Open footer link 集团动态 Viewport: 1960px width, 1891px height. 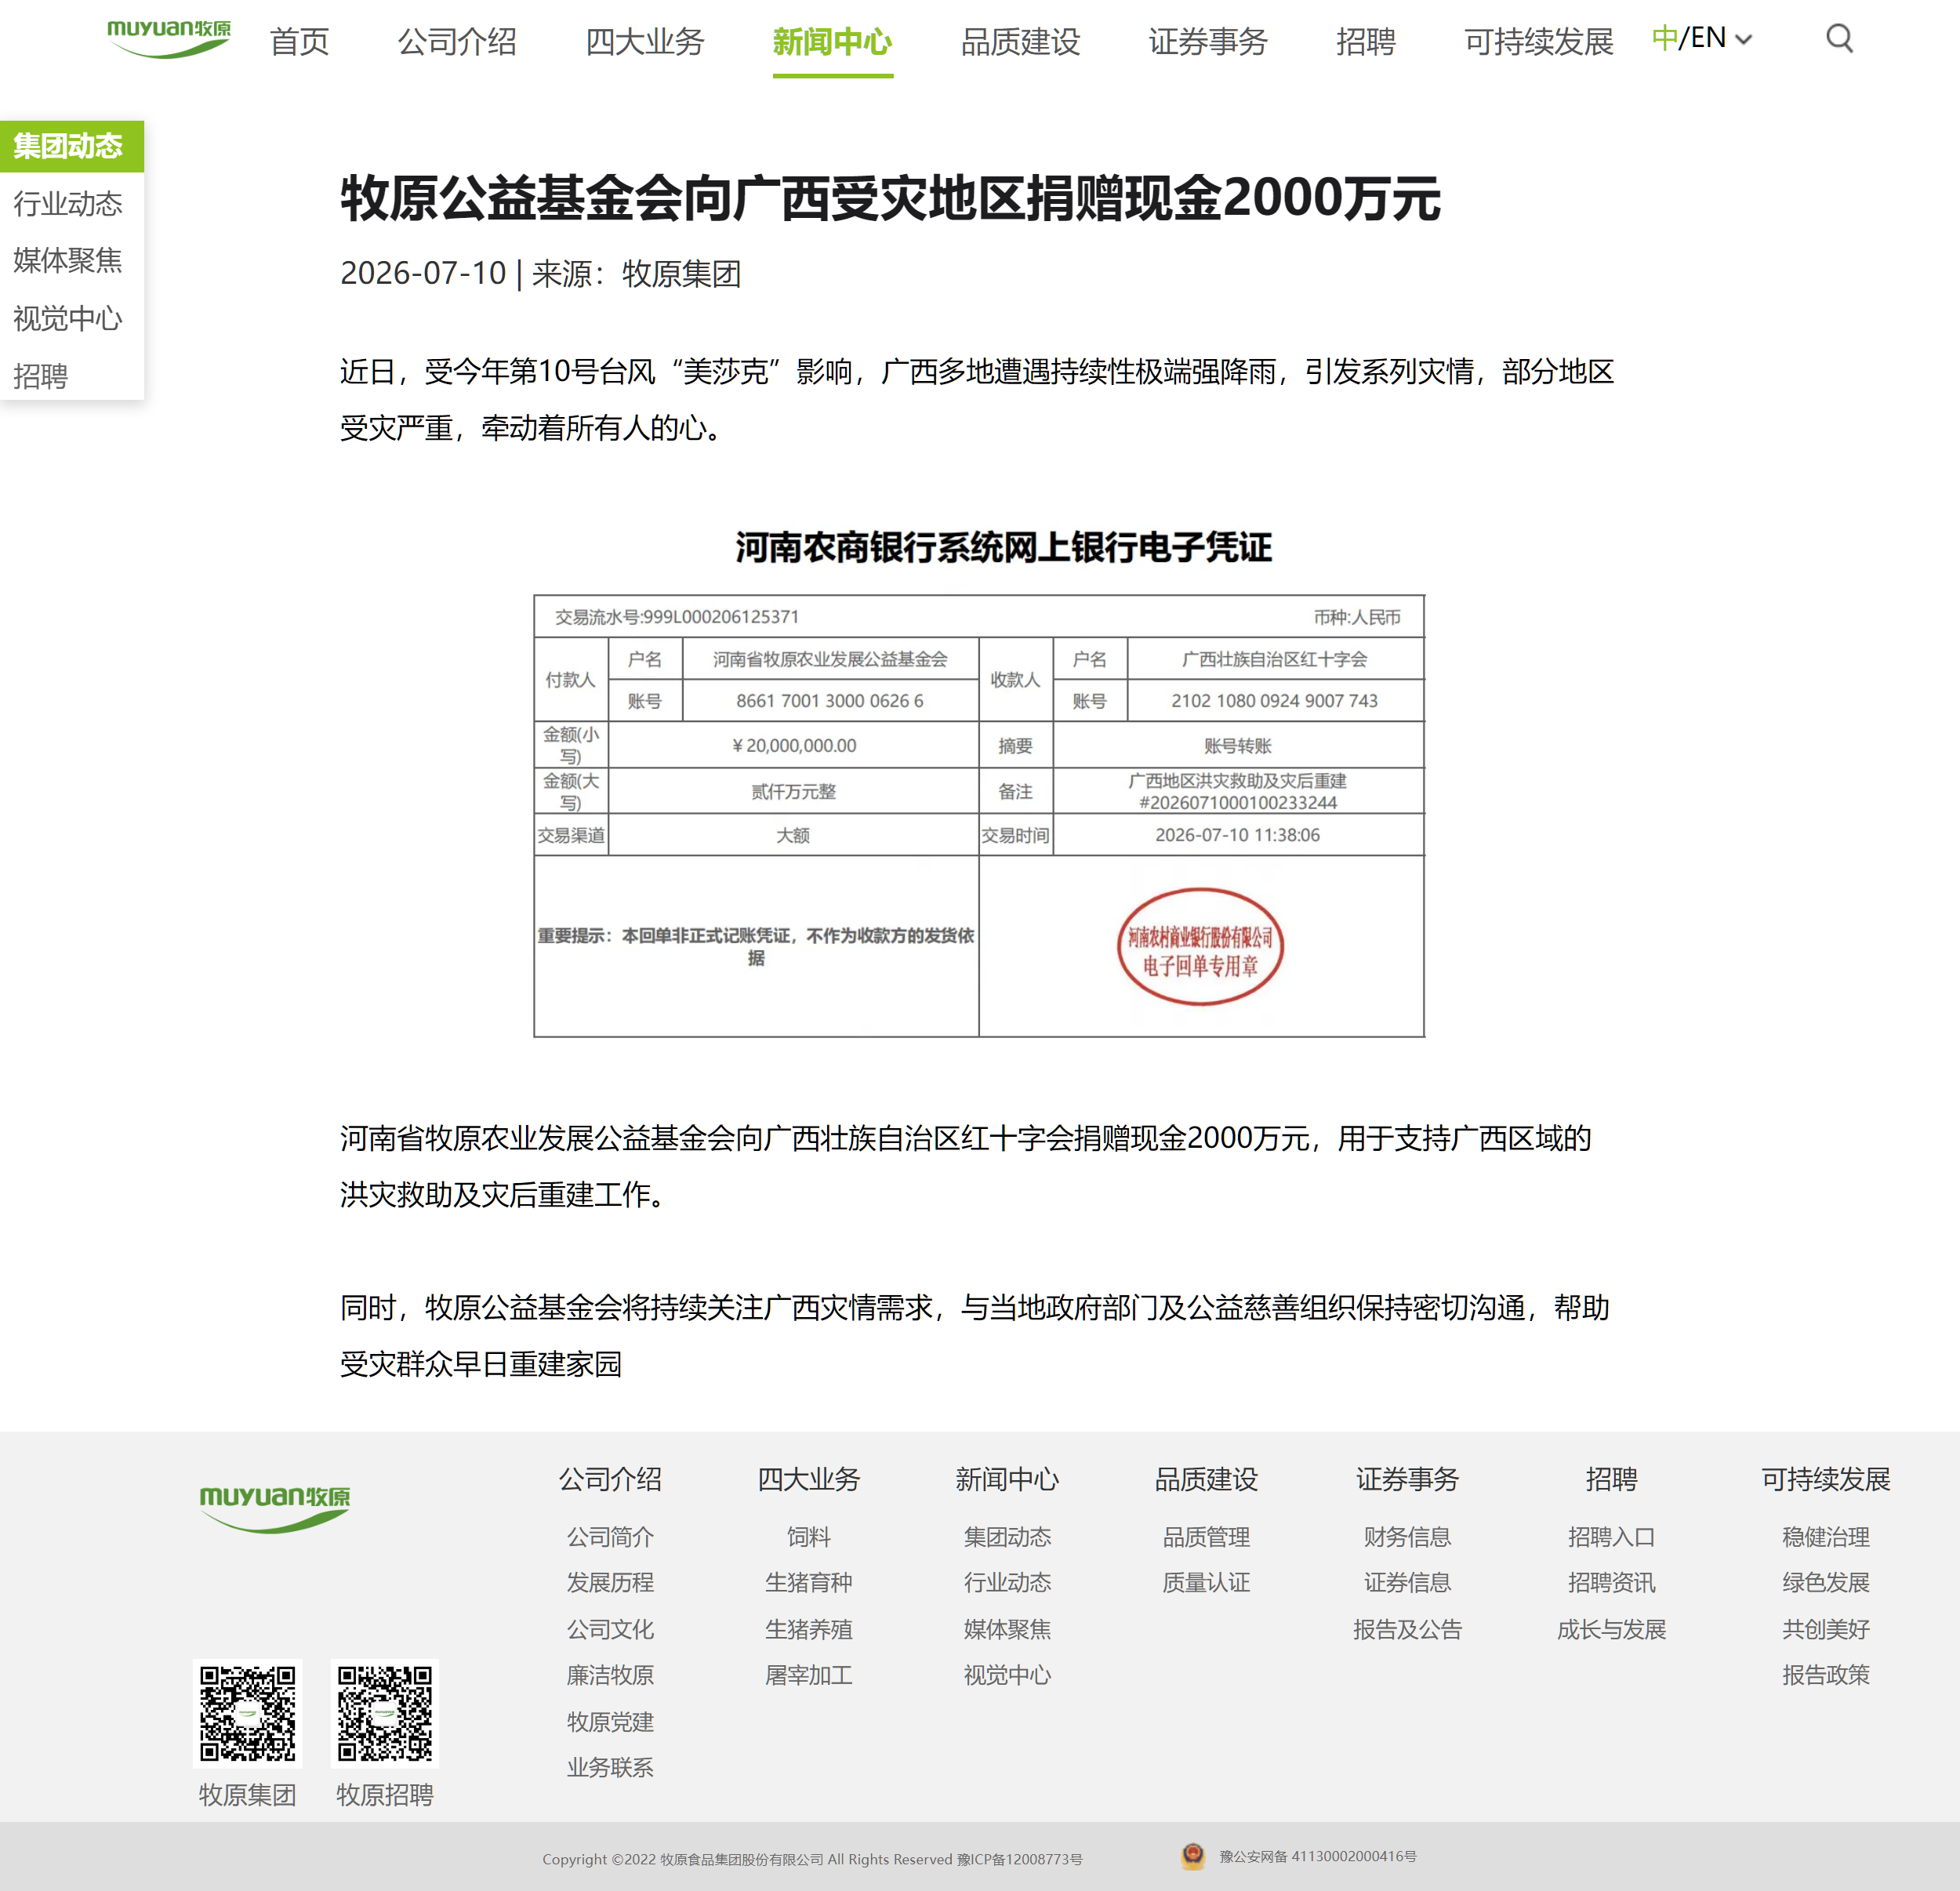pyautogui.click(x=1007, y=1537)
